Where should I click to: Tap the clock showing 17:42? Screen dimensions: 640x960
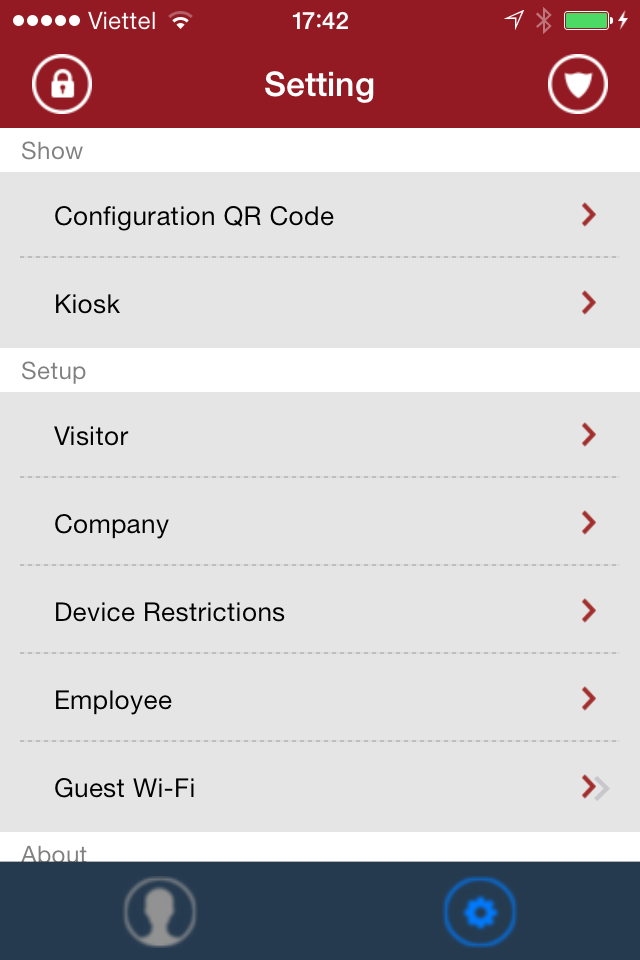(x=320, y=21)
